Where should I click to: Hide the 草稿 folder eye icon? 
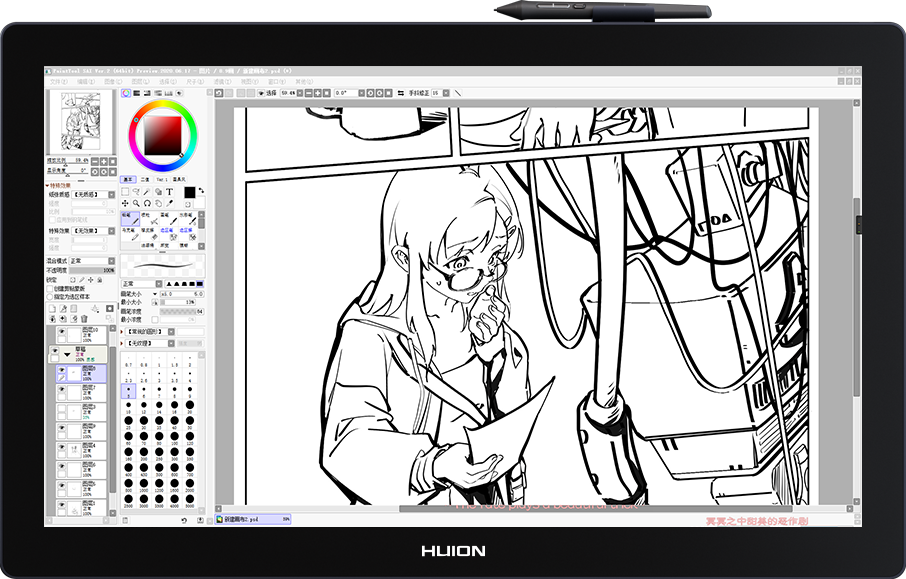coord(55,351)
